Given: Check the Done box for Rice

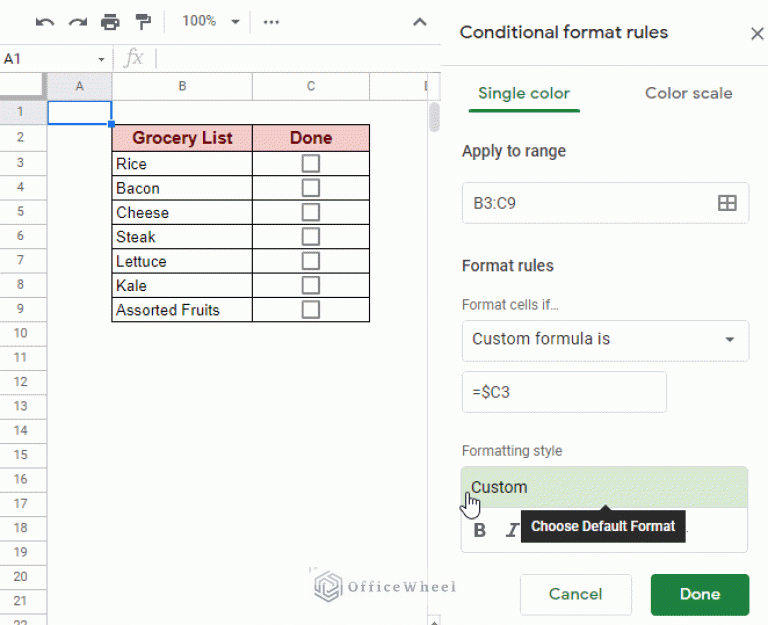Looking at the screenshot, I should tap(310, 164).
